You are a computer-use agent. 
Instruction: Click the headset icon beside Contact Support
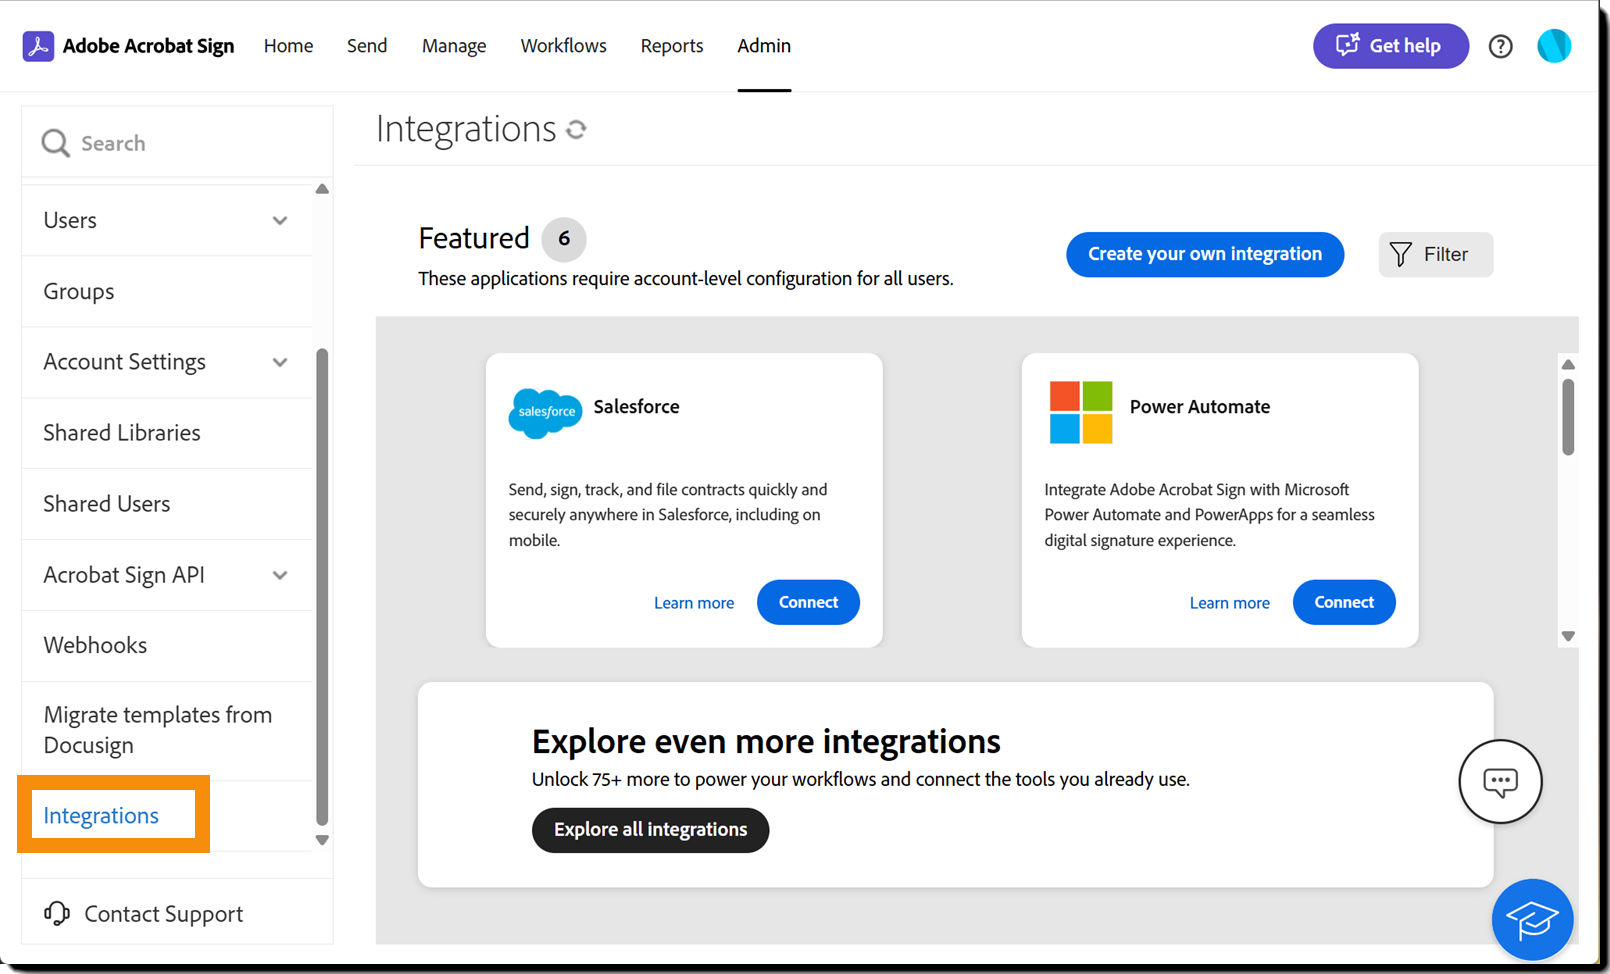[56, 913]
